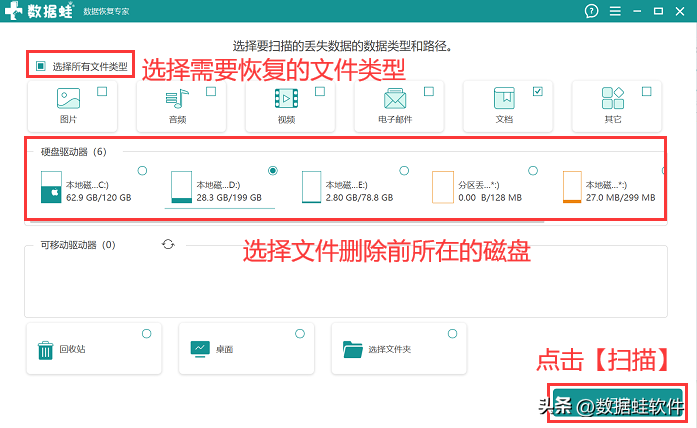Select the local disk C: radio button
697x428 pixels.
142,171
